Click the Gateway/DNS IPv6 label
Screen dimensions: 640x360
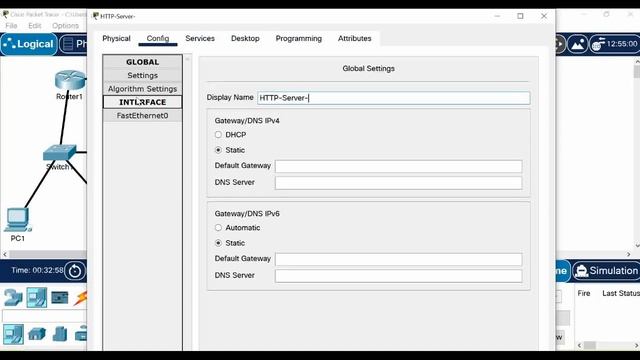247,214
